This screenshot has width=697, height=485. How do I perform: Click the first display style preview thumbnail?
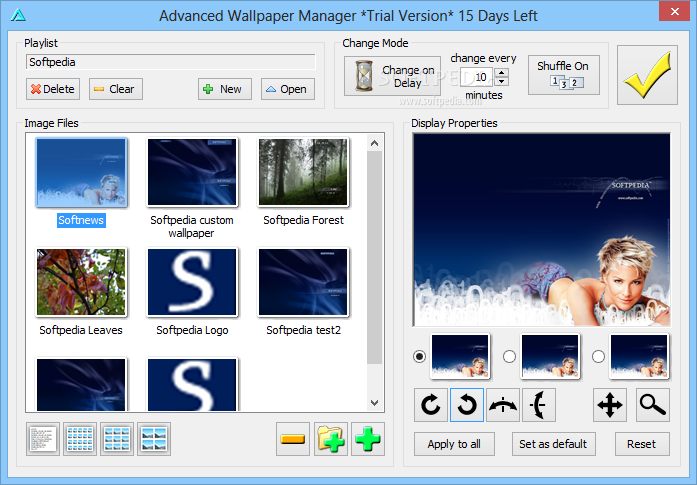point(461,357)
